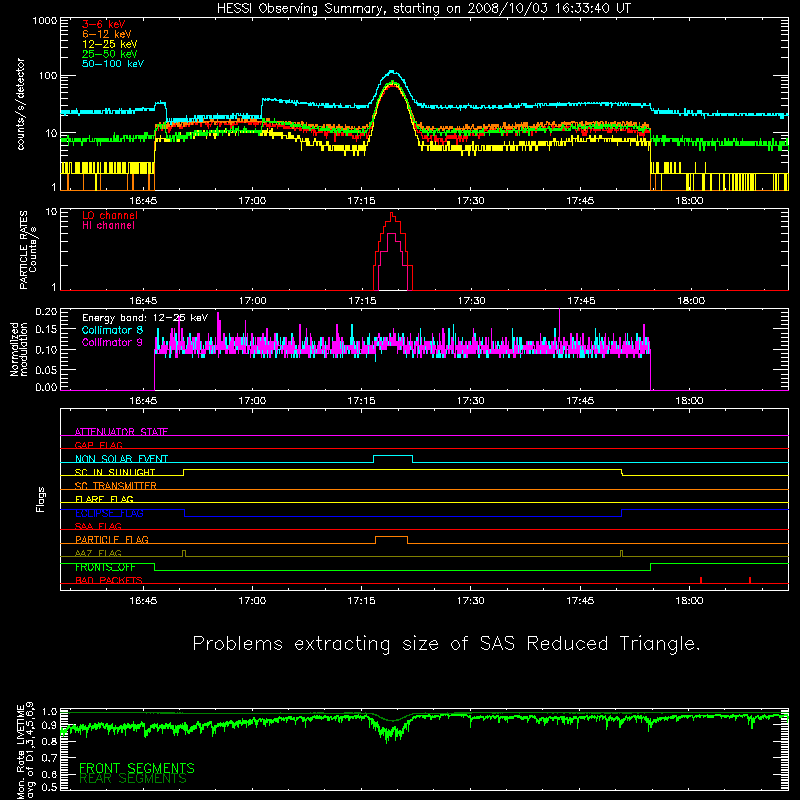Select the FRONT SEGMENTS legend label
This screenshot has height=800, width=800.
pyautogui.click(x=137, y=768)
